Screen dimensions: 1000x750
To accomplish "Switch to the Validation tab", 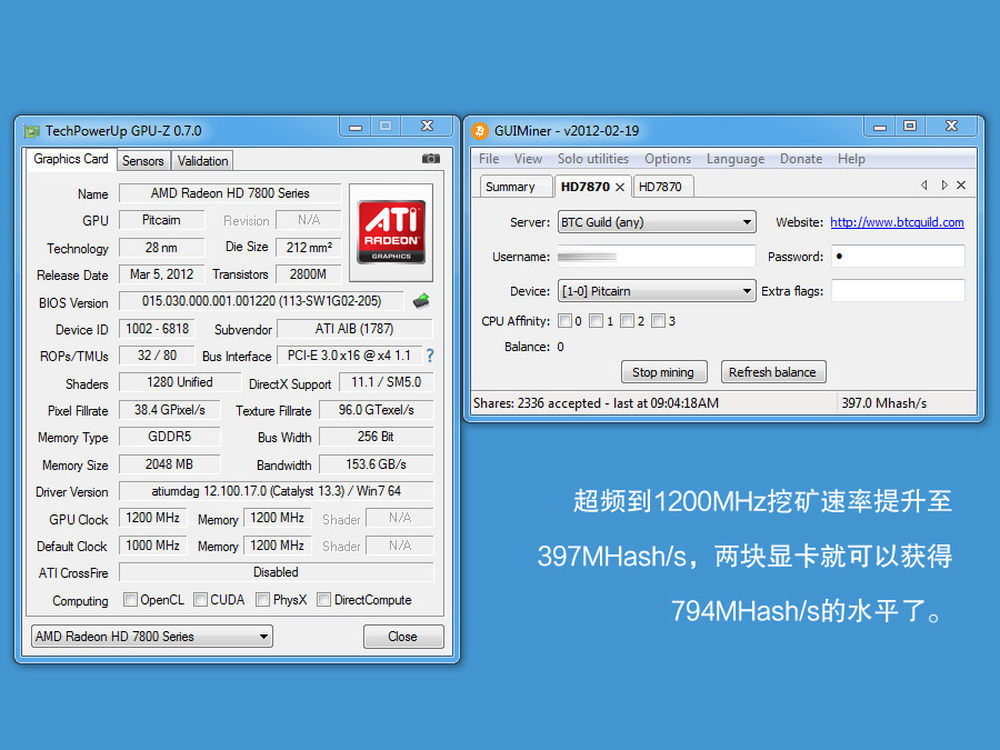I will click(202, 161).
